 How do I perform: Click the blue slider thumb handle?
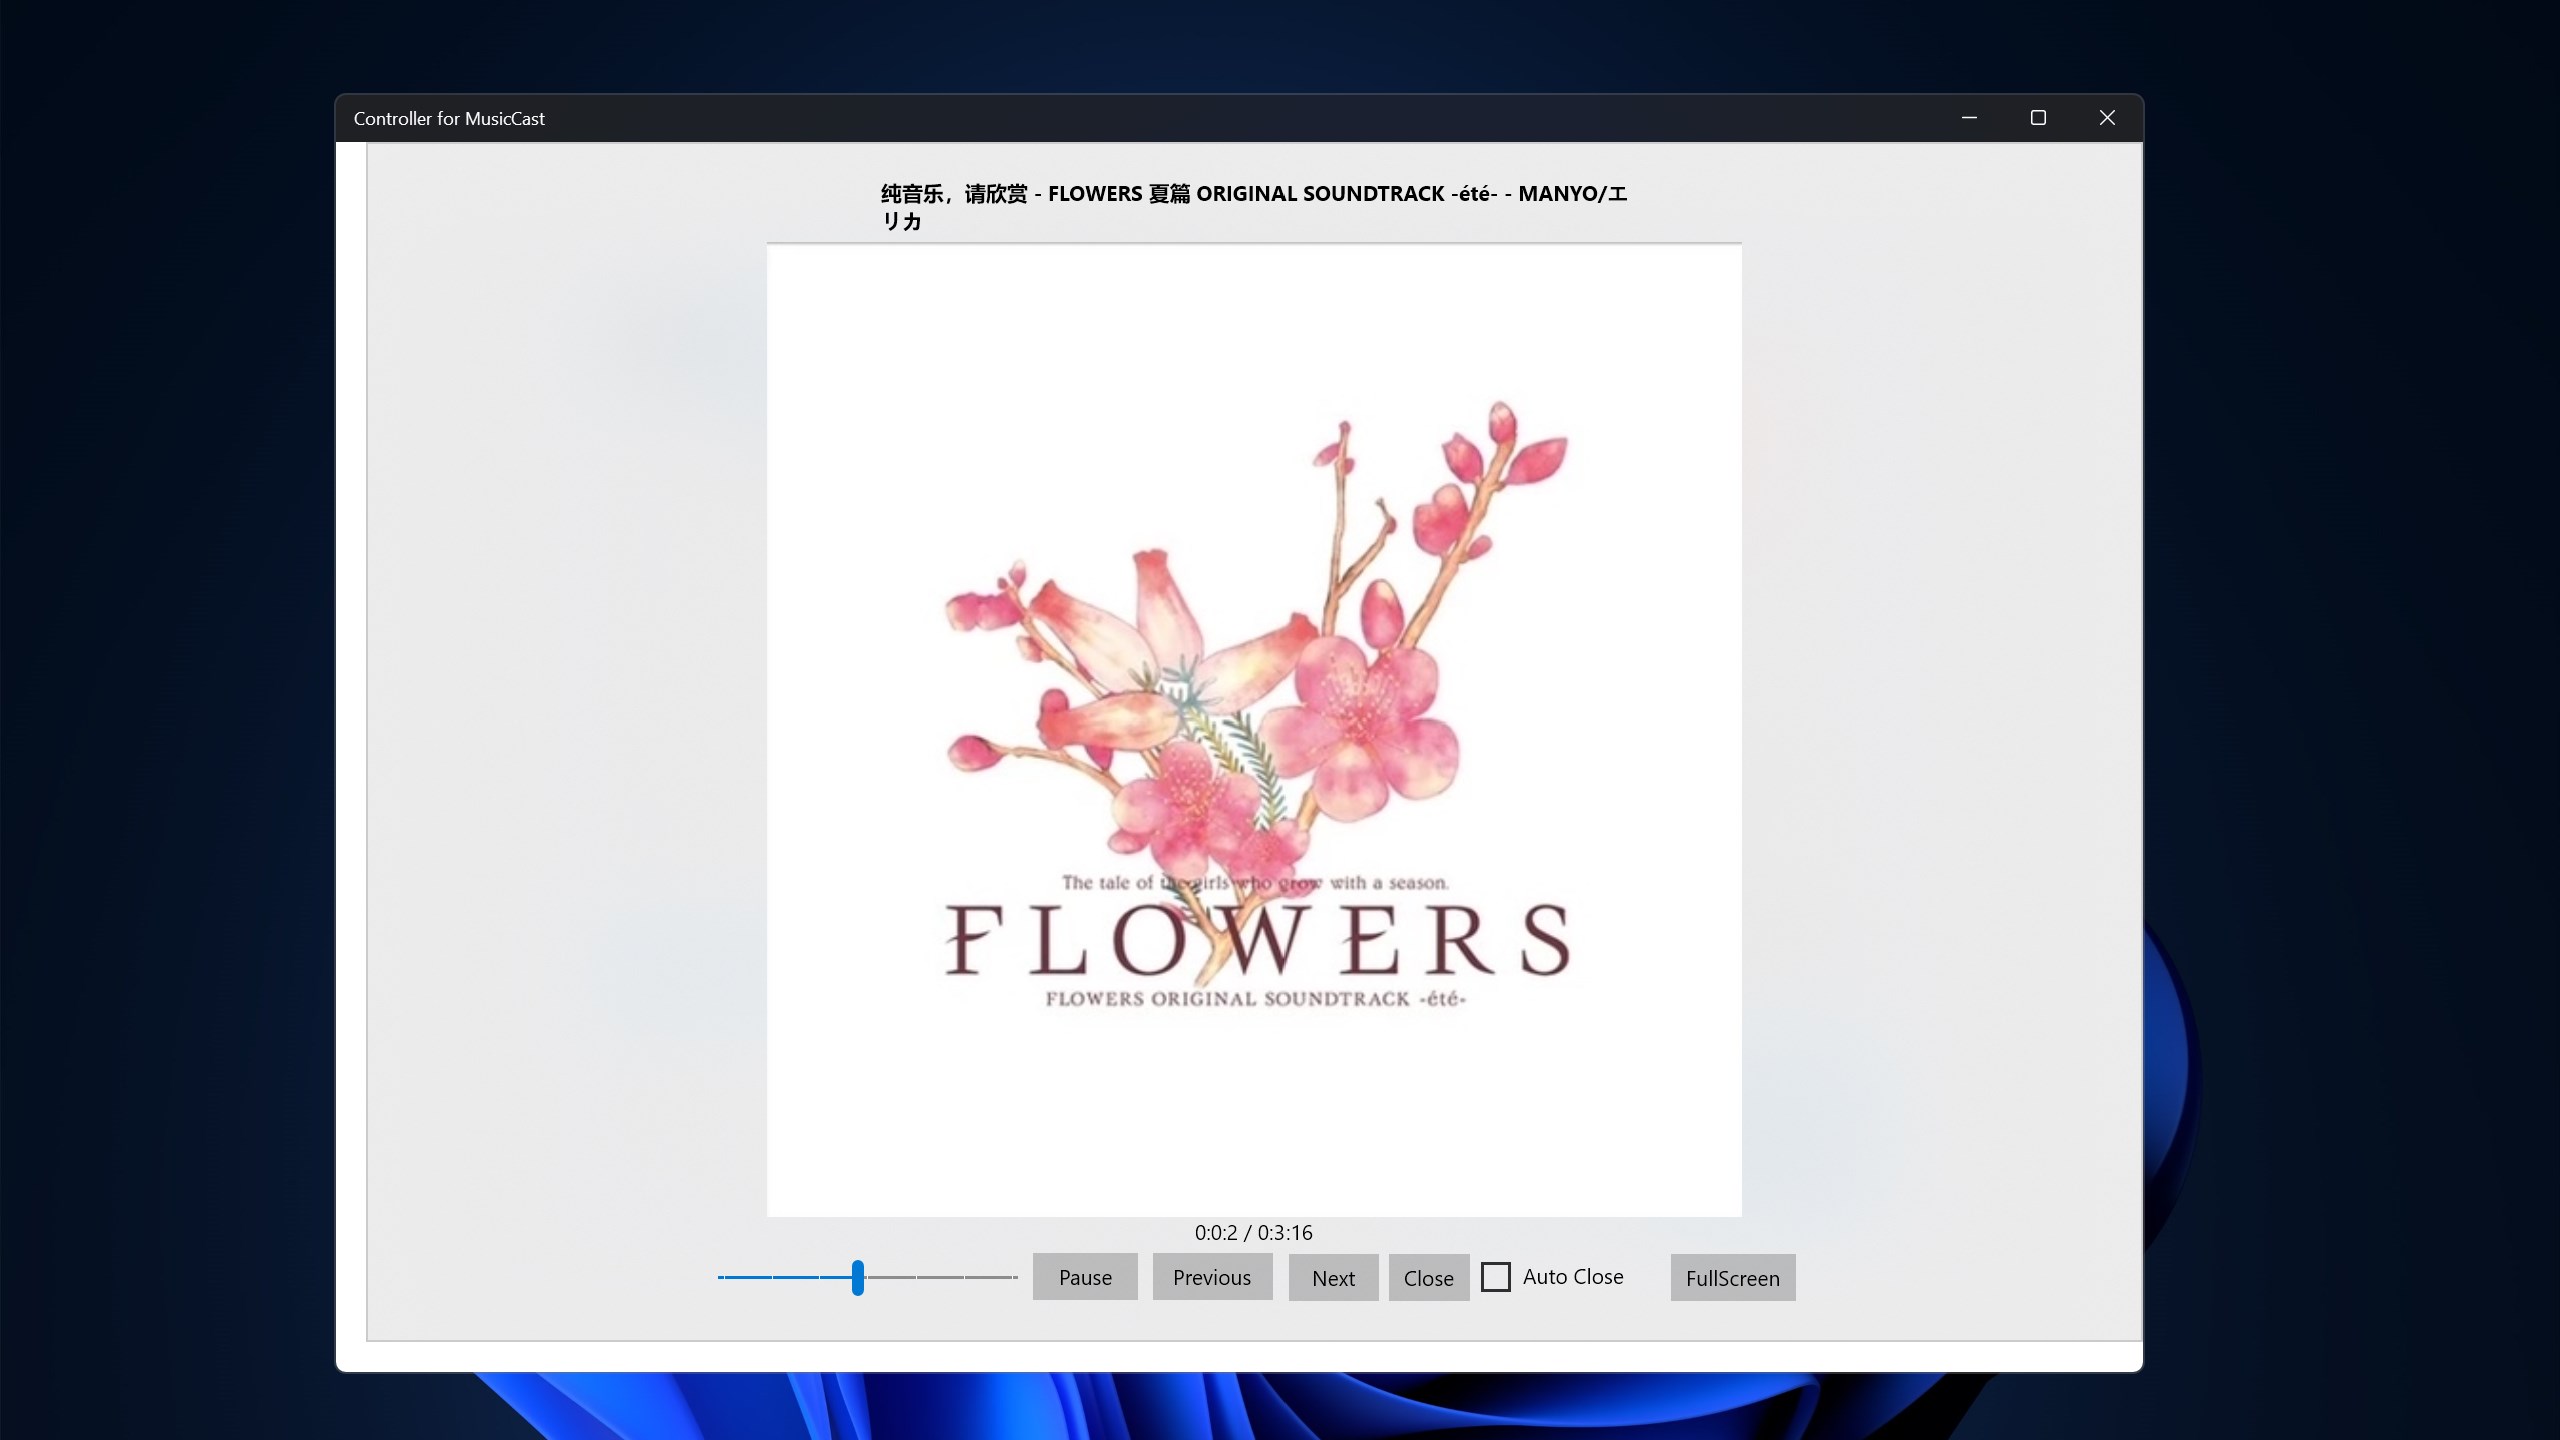858,1277
